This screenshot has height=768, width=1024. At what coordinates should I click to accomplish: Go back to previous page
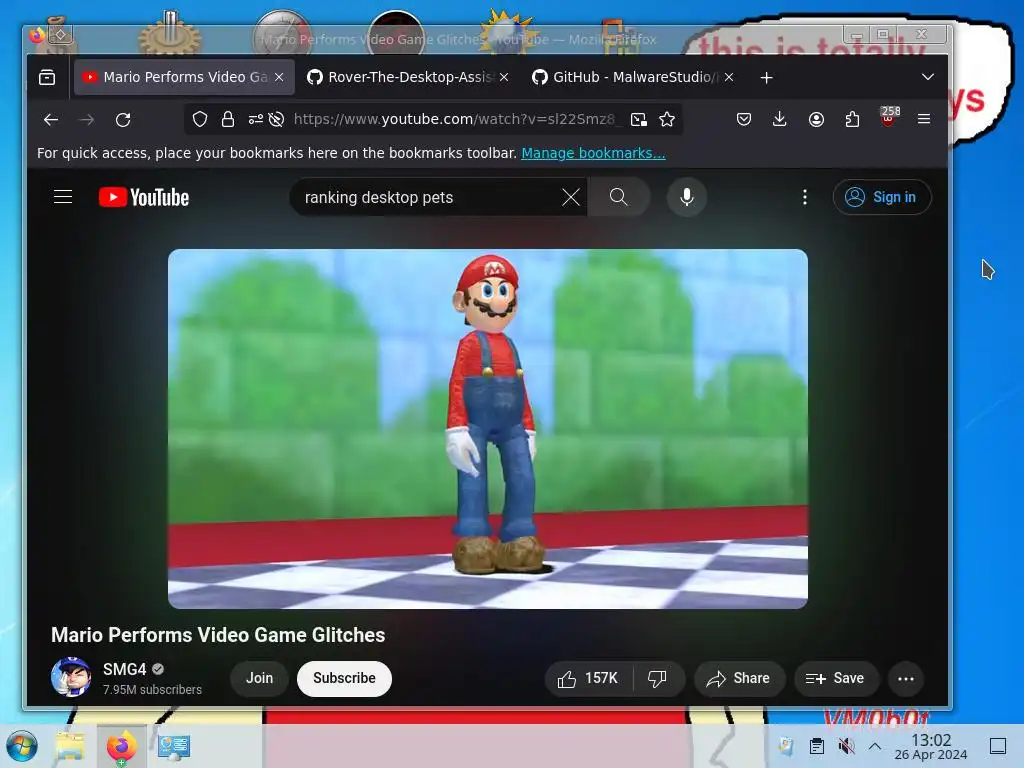click(x=51, y=120)
